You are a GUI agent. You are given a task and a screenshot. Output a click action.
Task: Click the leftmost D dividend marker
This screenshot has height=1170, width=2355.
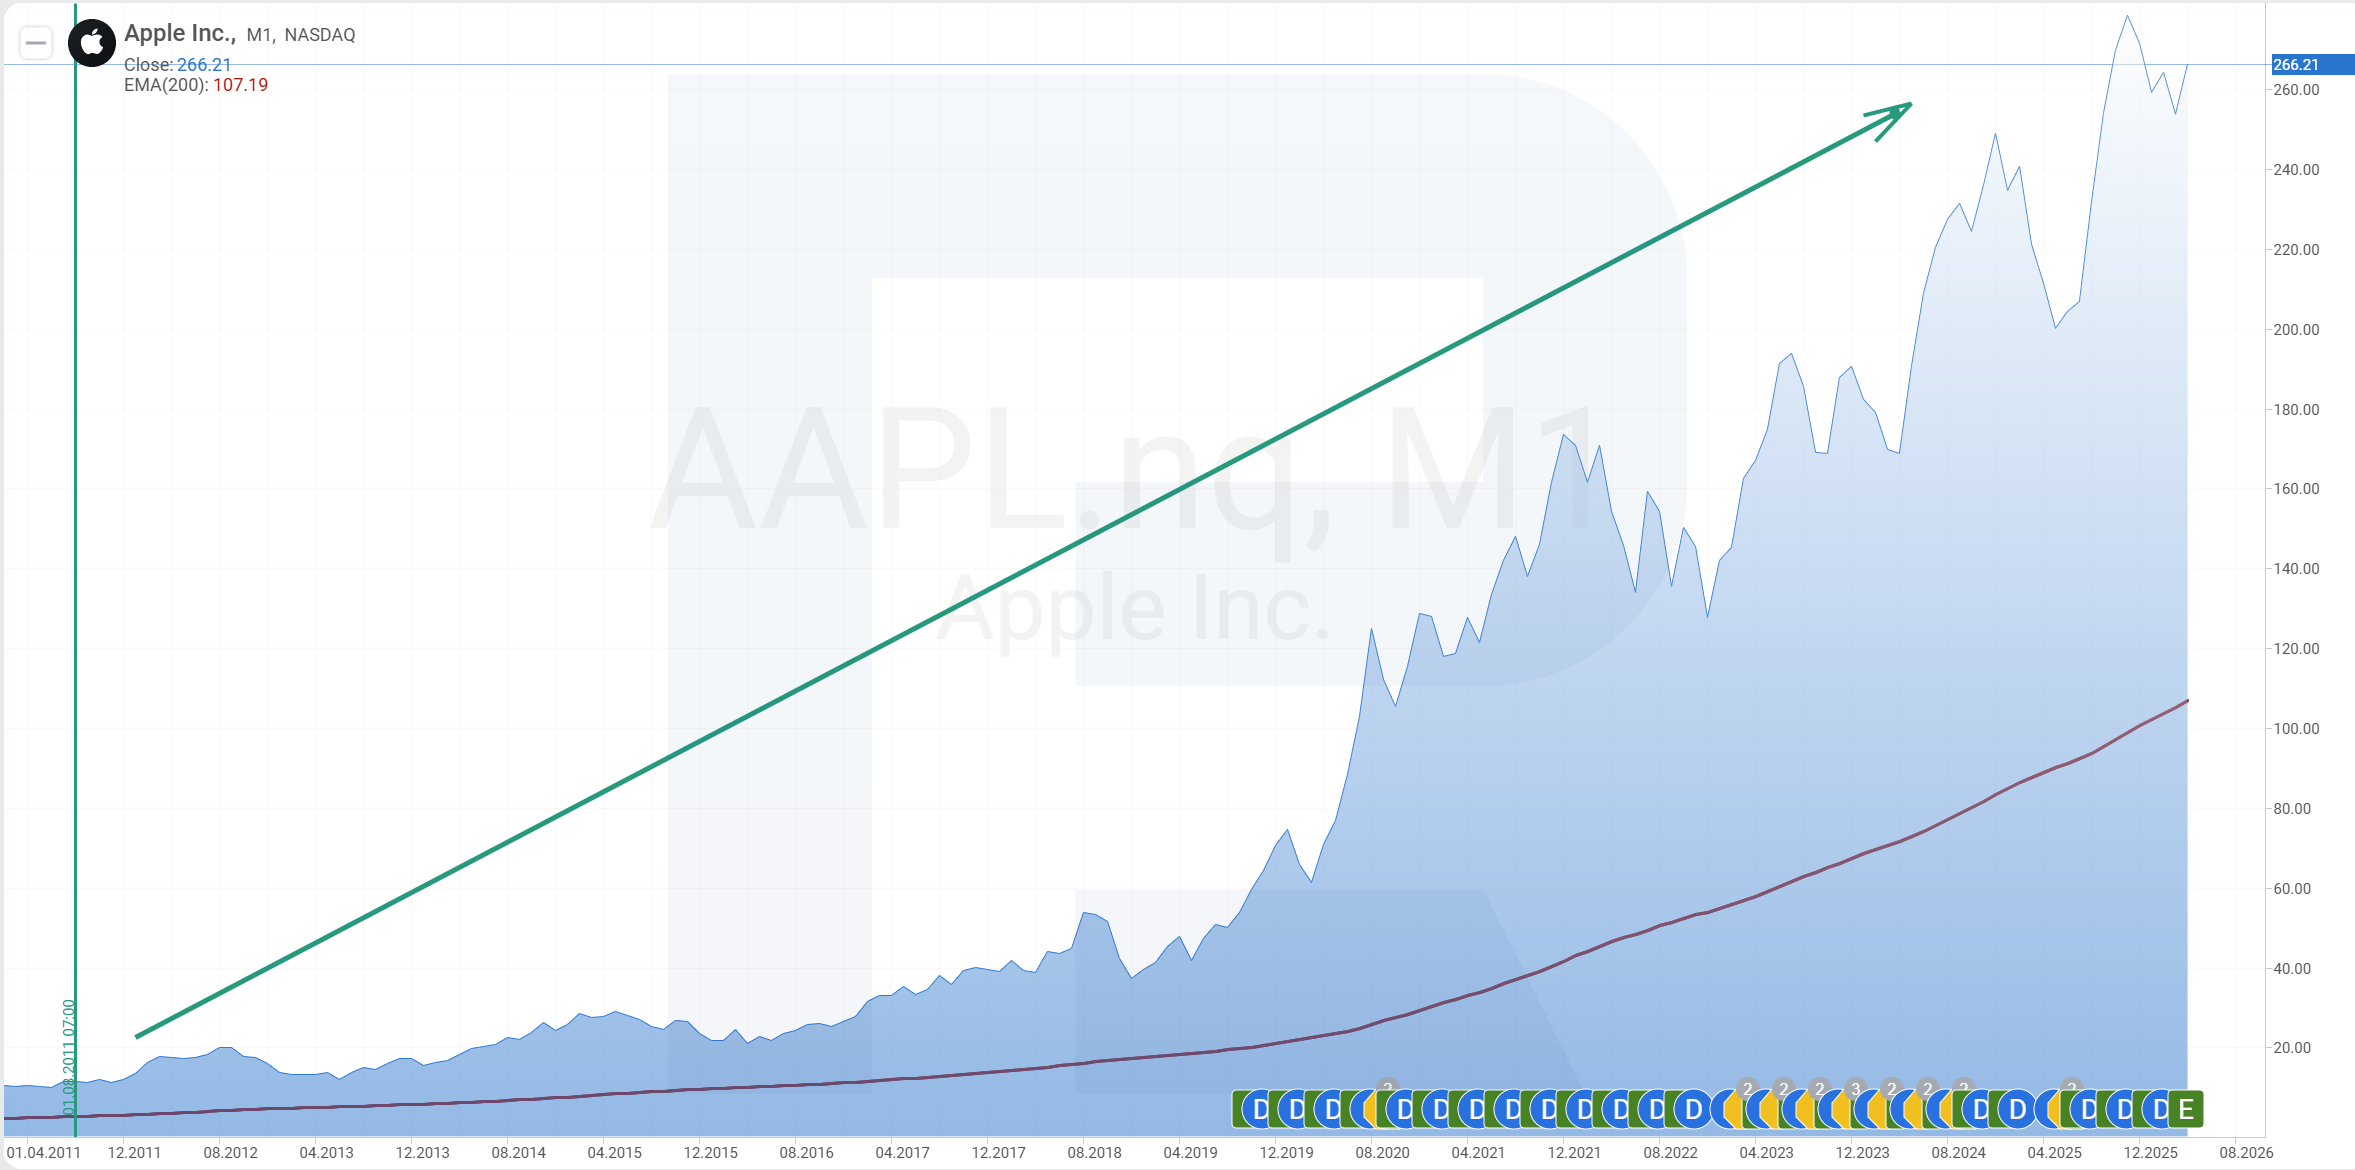pyautogui.click(x=1260, y=1109)
